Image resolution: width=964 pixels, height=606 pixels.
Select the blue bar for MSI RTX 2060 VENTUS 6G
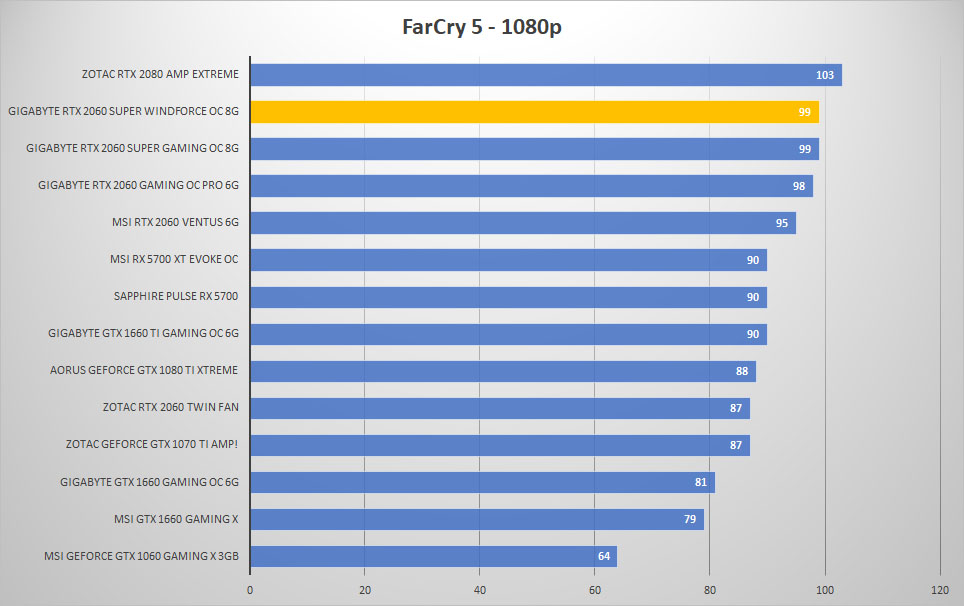click(x=523, y=223)
